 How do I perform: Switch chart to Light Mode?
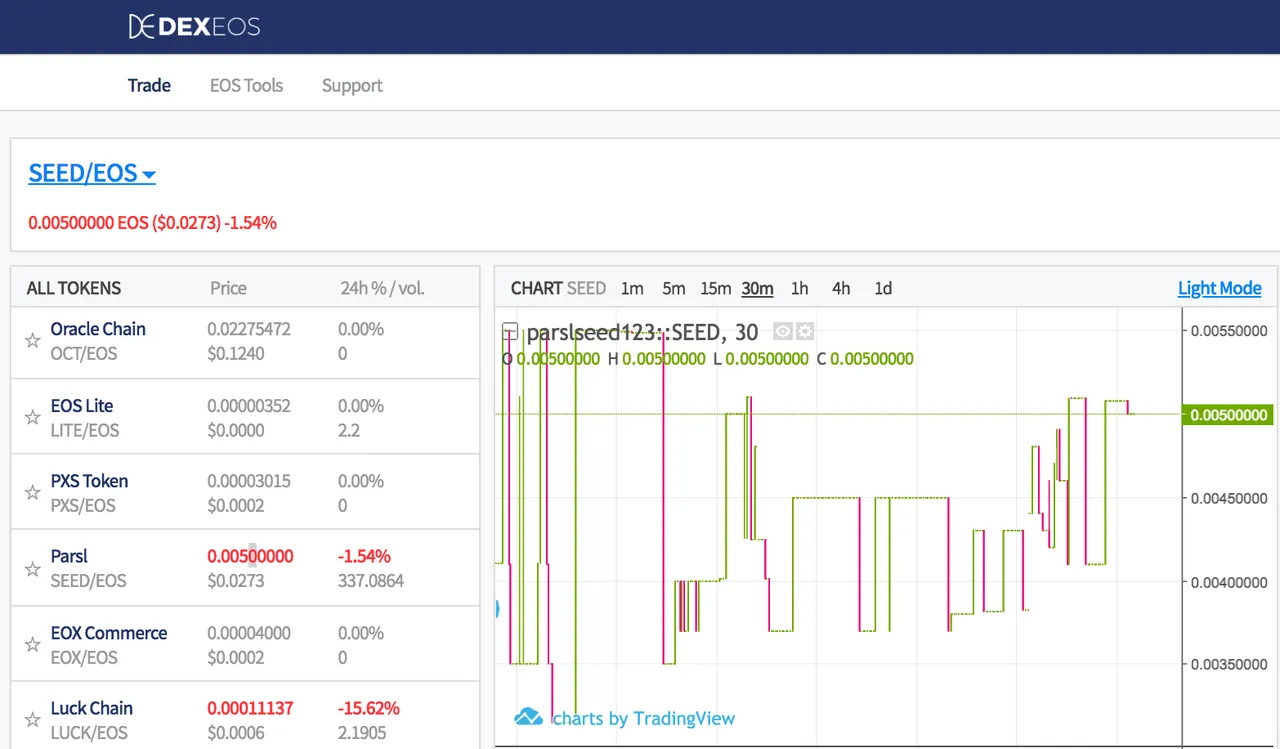tap(1219, 288)
